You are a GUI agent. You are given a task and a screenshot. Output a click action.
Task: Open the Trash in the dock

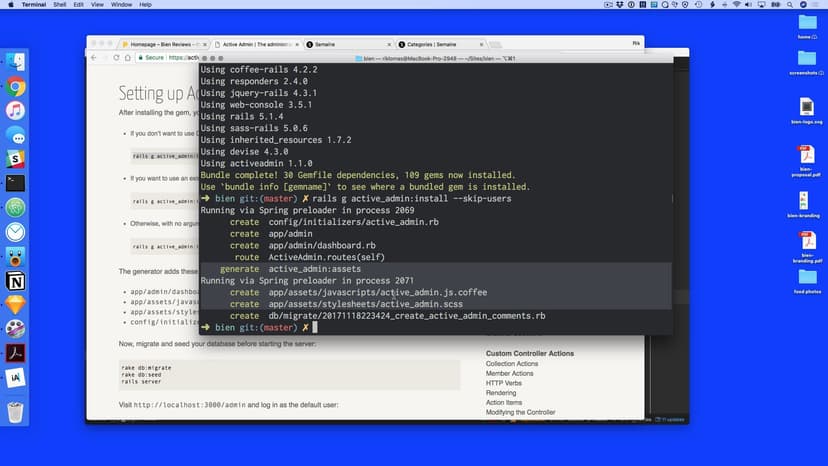(x=16, y=411)
